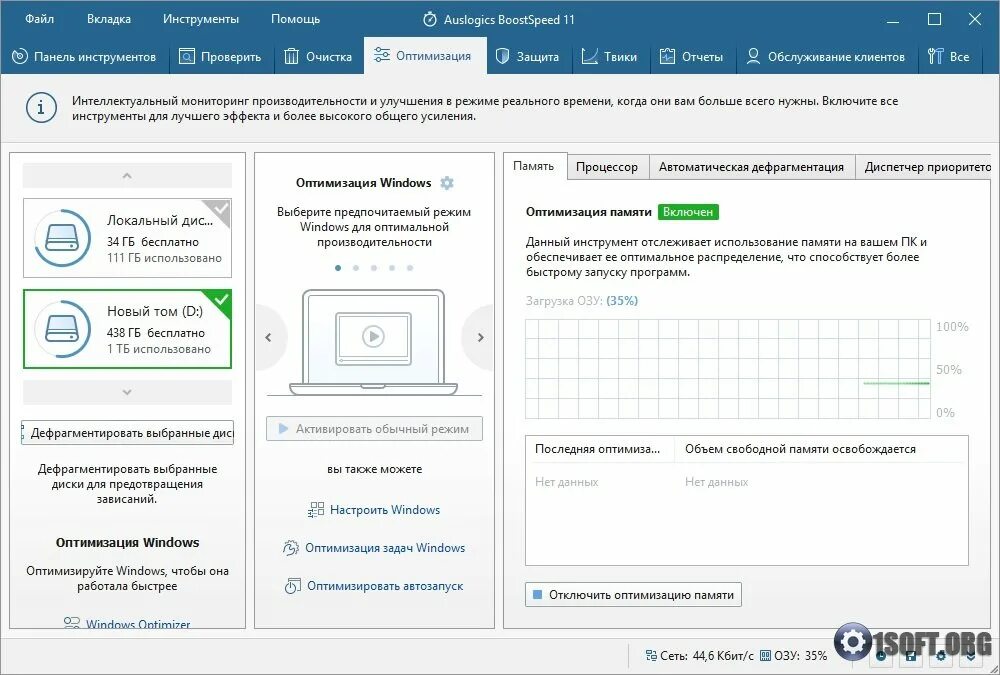Click the 1 ТБ использовано text

159,349
